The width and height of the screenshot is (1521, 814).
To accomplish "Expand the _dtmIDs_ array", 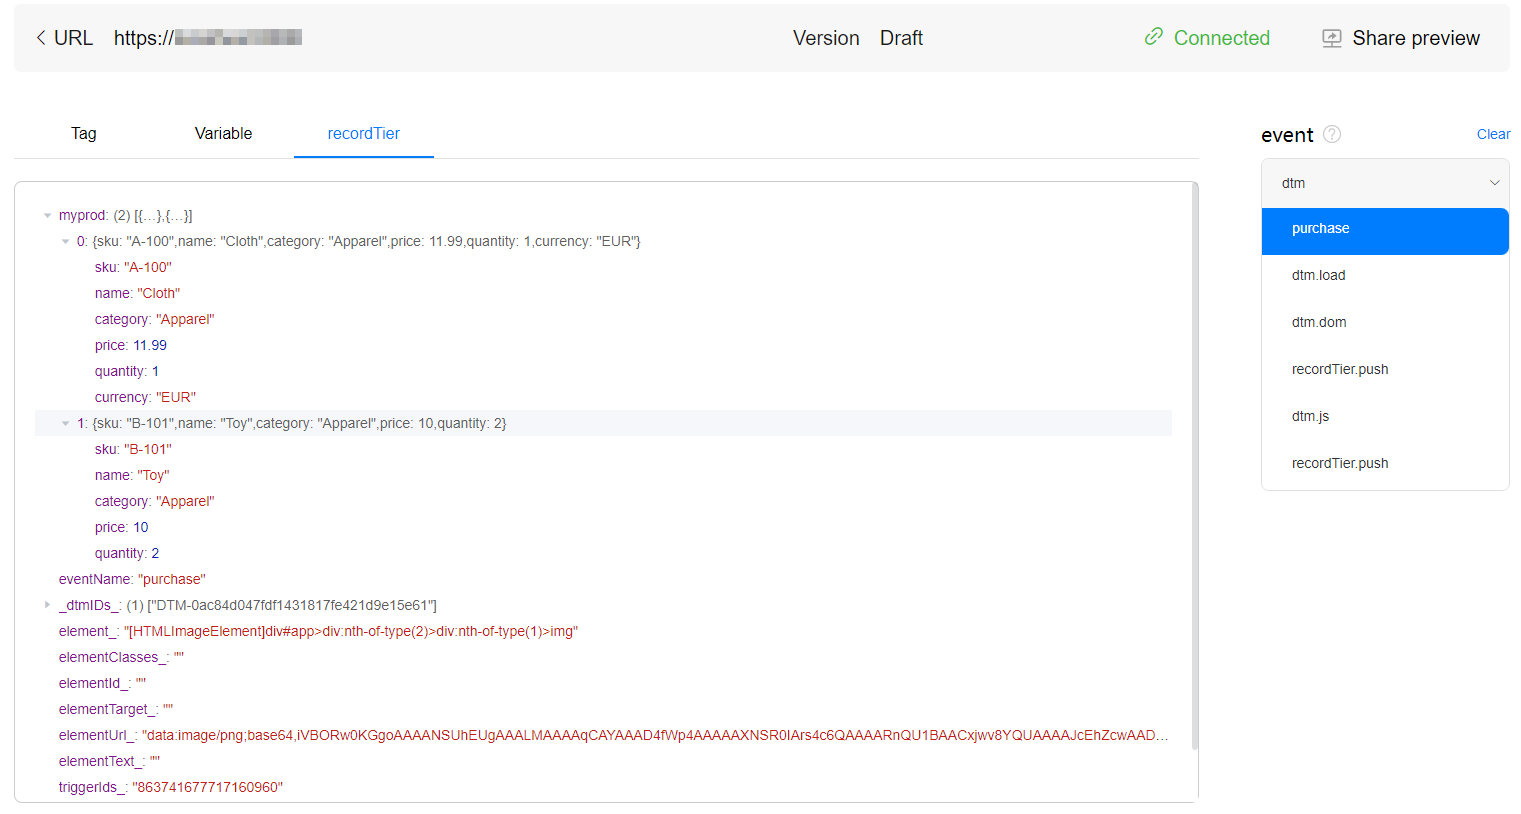I will [47, 605].
